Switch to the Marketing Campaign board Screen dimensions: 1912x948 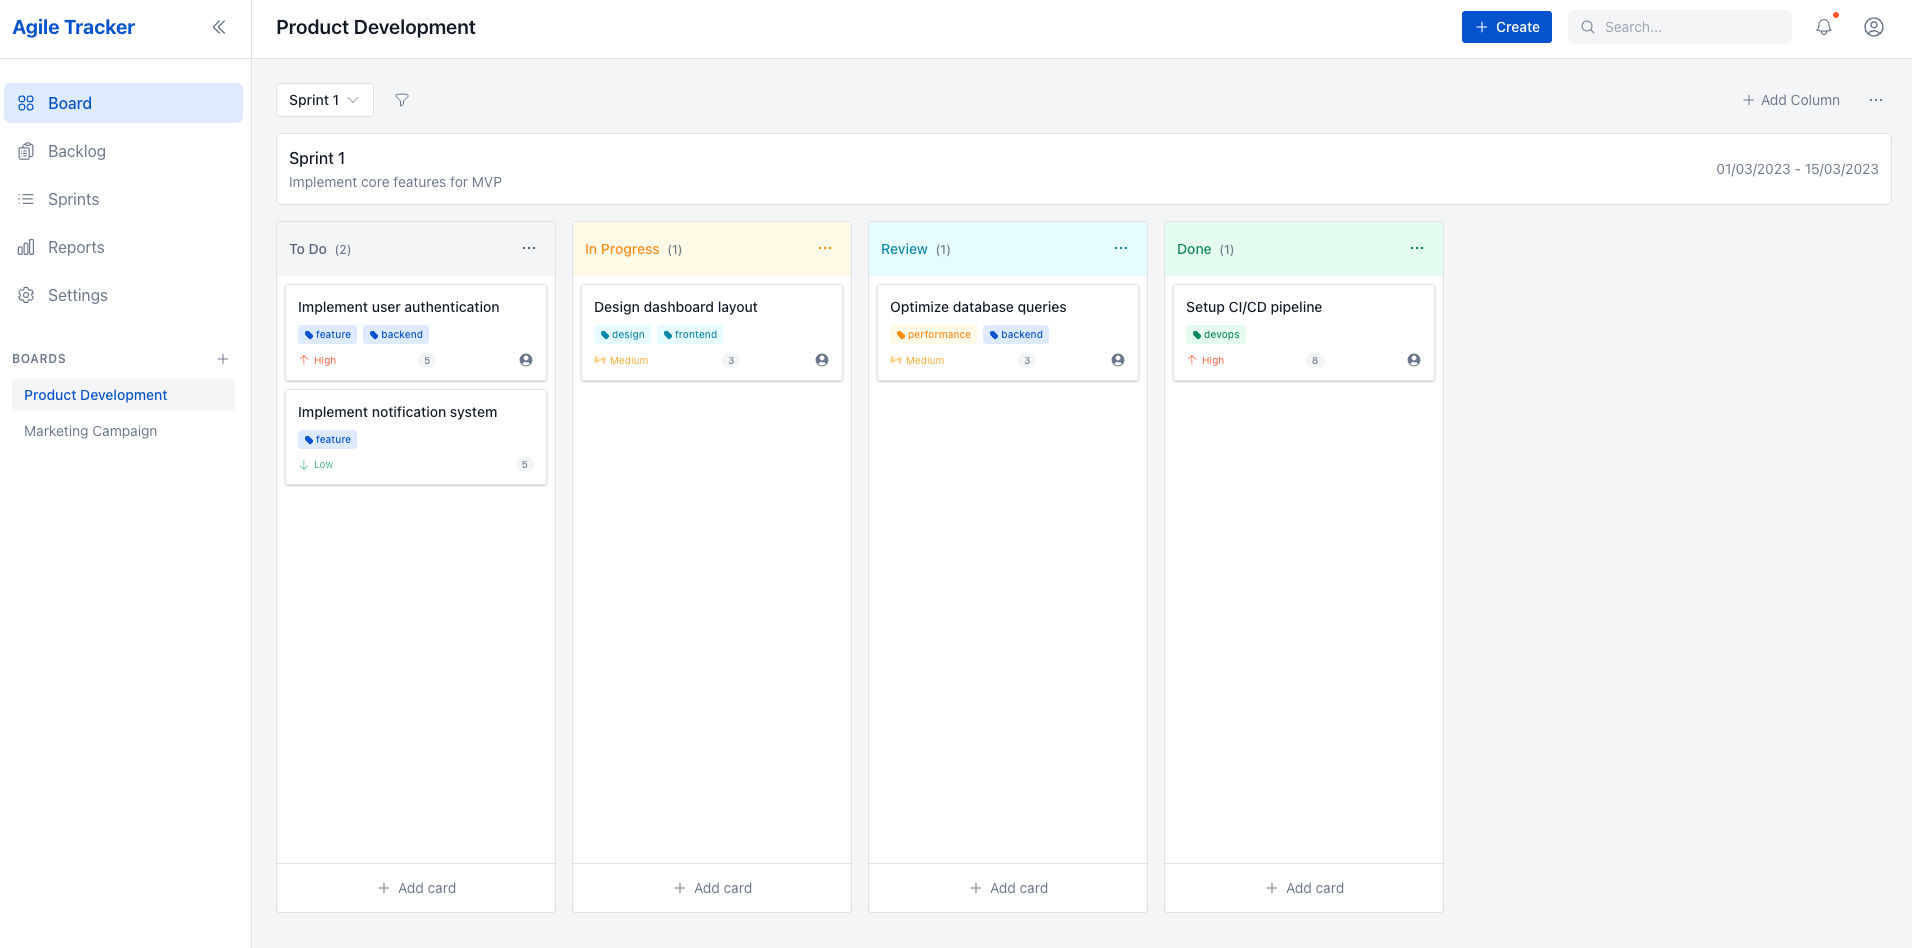90,431
